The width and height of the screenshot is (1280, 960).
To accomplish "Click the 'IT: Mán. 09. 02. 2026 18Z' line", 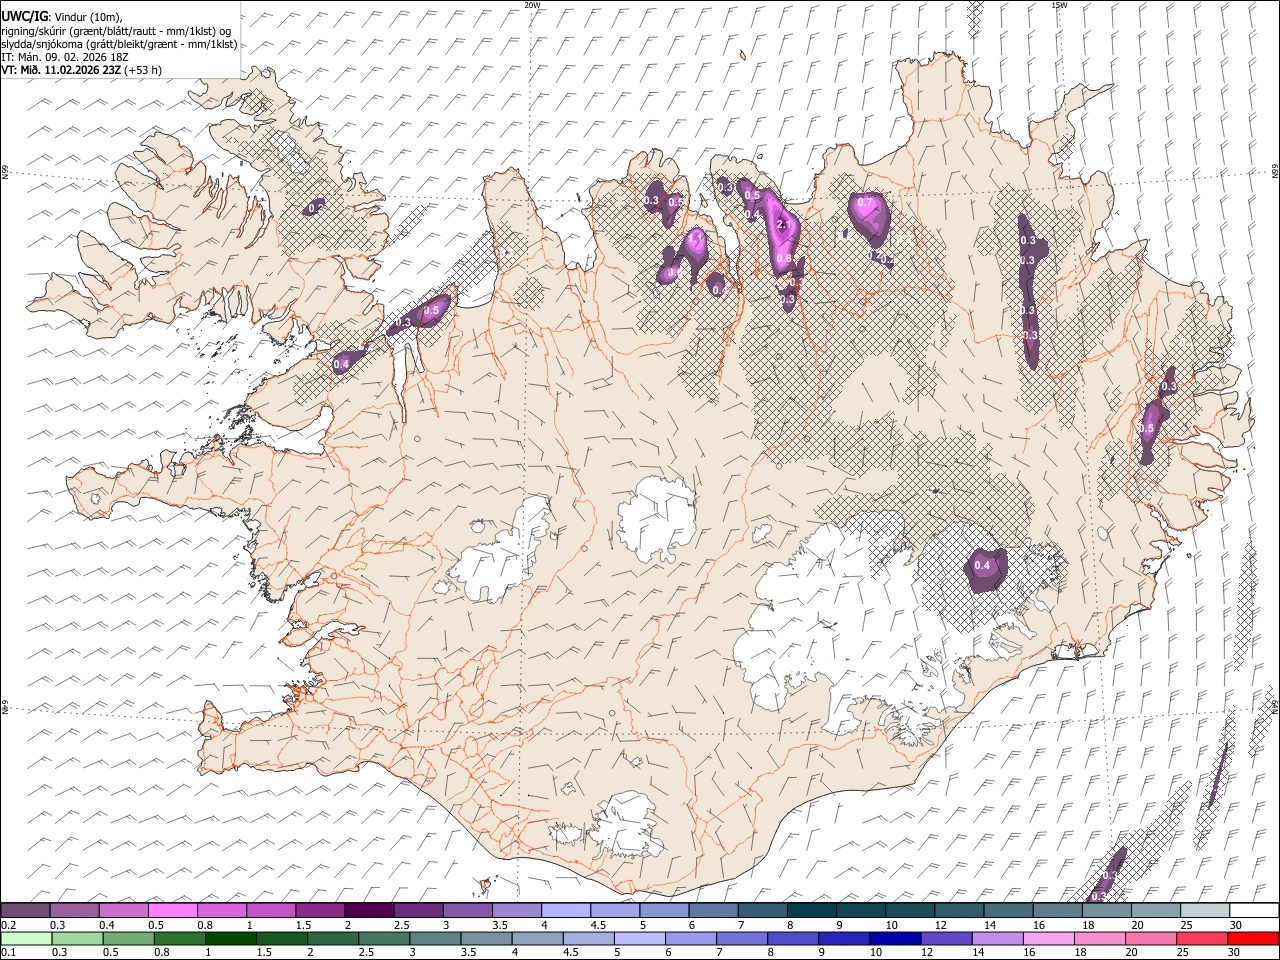I will point(65,57).
